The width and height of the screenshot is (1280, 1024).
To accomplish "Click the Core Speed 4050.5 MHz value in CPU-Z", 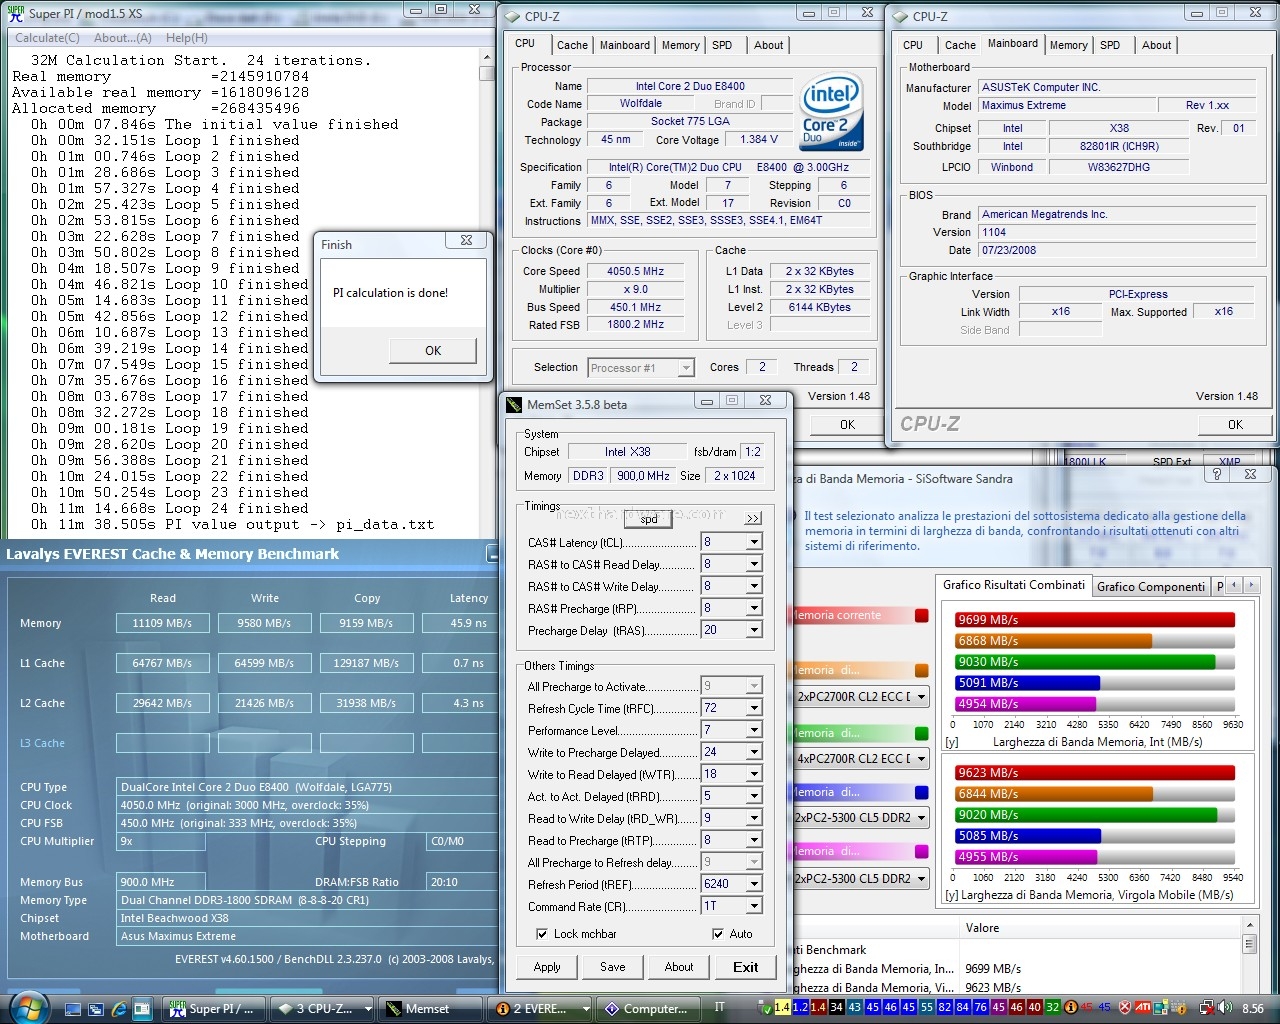I will tap(636, 271).
